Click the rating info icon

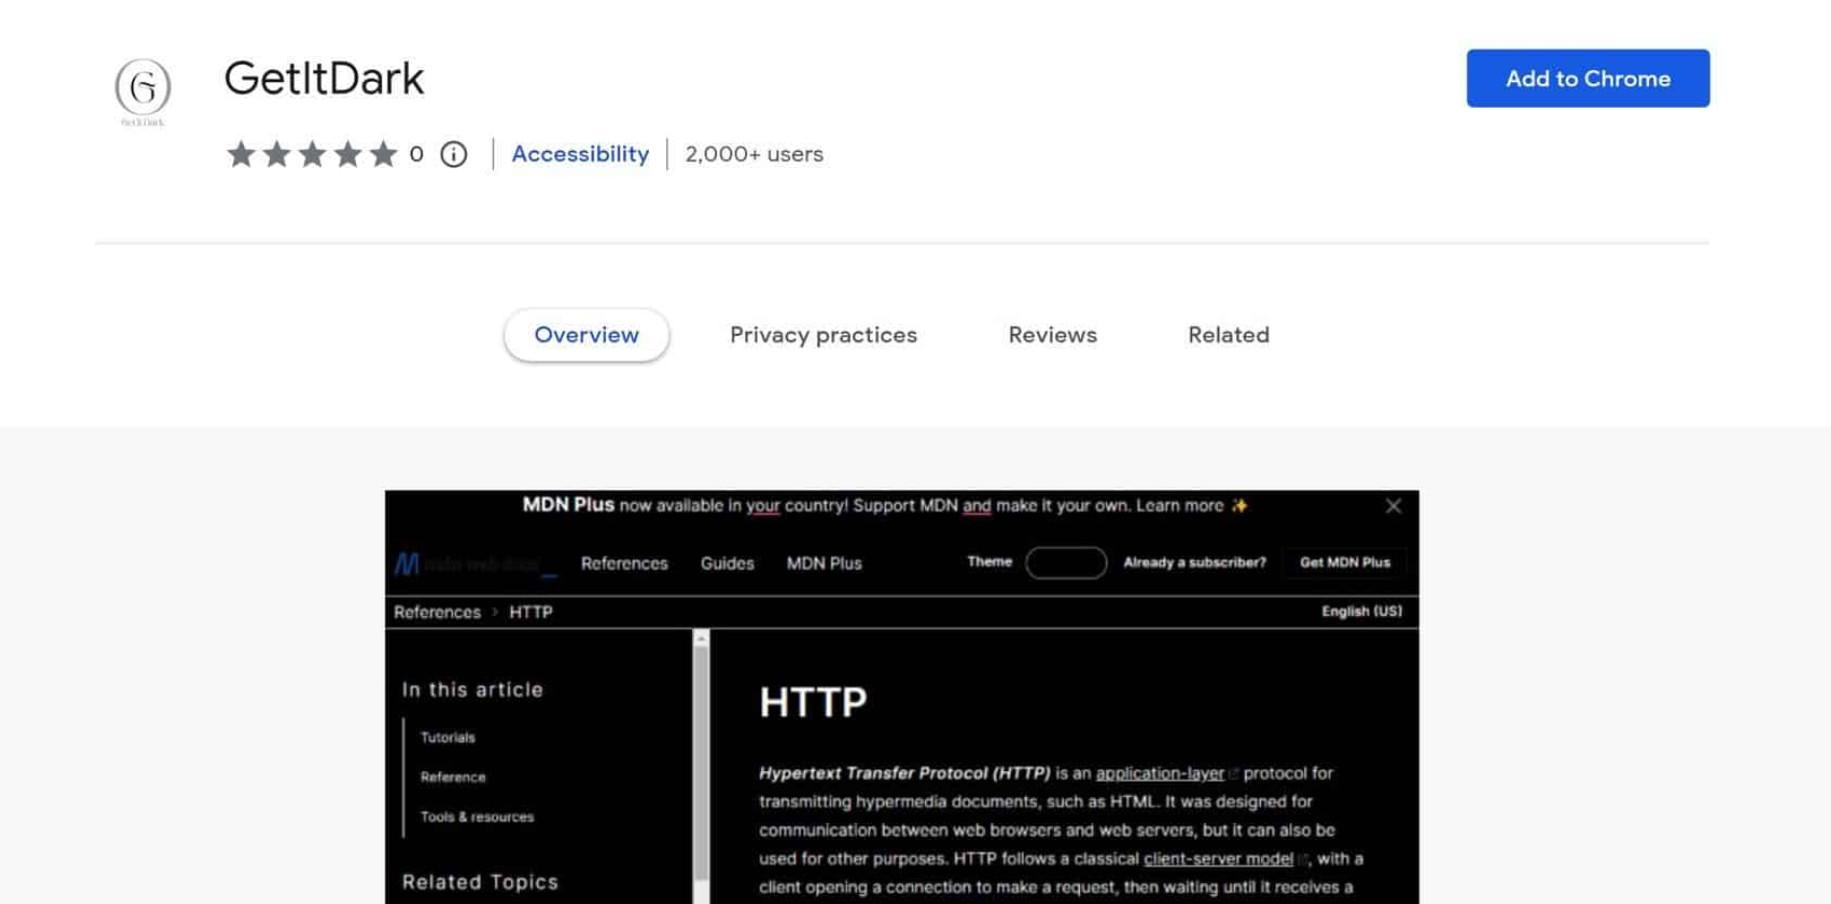454,154
